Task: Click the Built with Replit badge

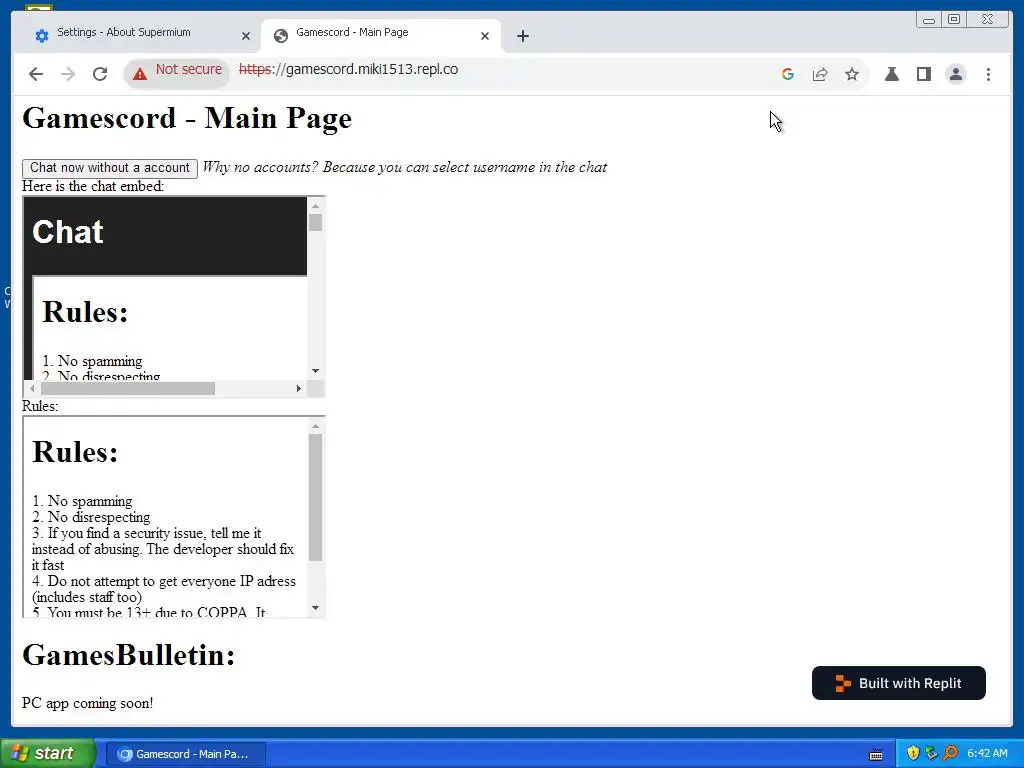Action: [899, 683]
